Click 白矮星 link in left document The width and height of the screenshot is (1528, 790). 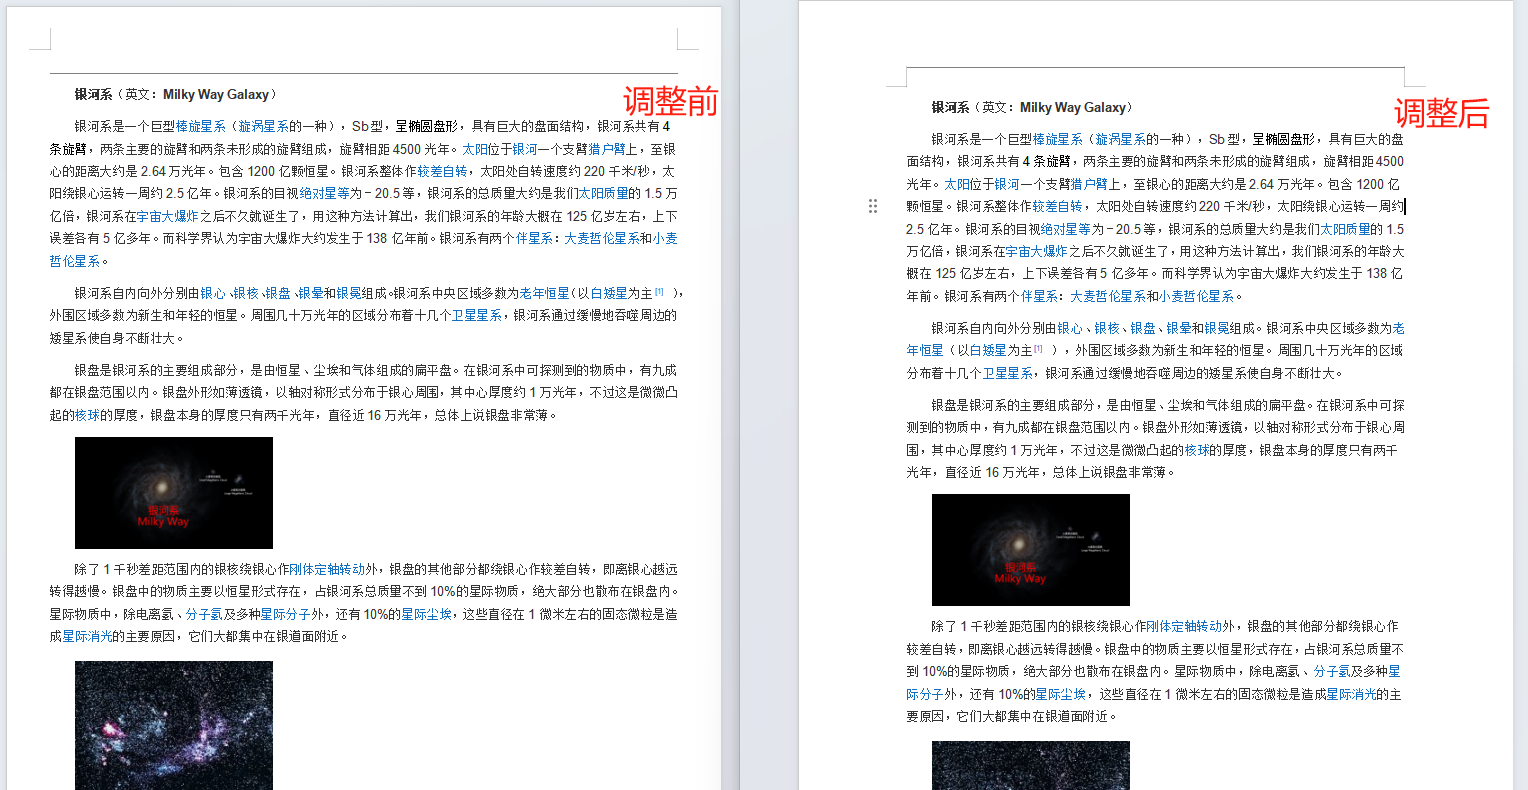click(609, 293)
